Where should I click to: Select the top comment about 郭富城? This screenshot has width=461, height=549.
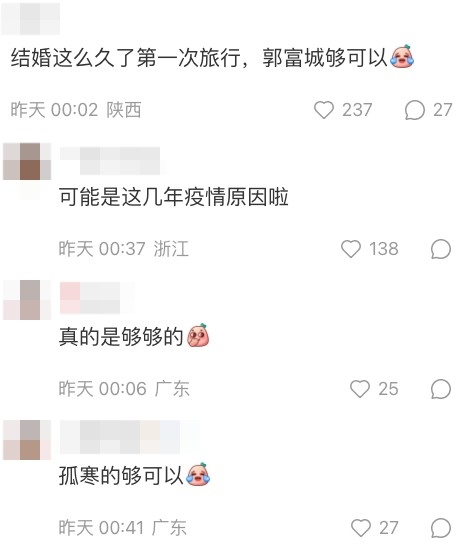(x=212, y=57)
